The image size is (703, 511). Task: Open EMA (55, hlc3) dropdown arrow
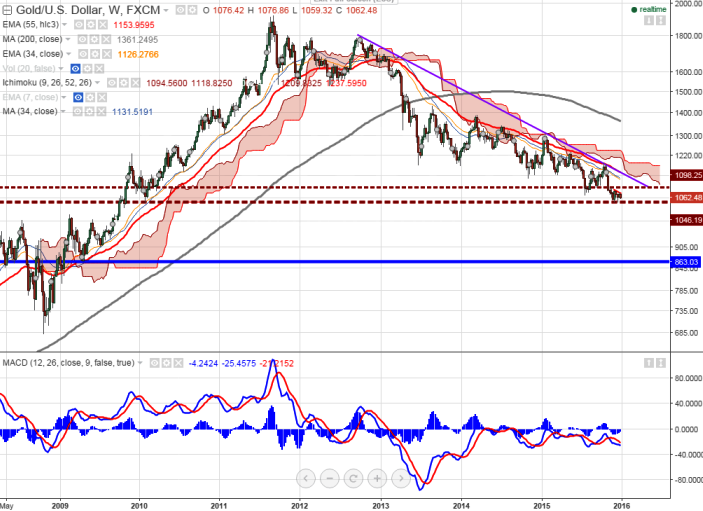click(x=65, y=25)
